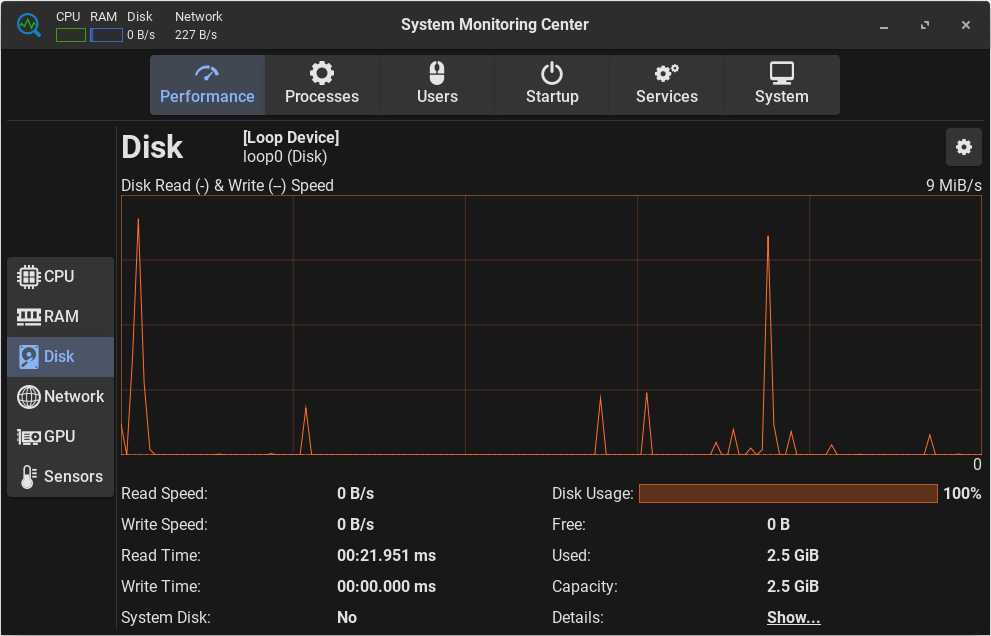Click the RAM mini usage bar in header
The image size is (991, 636).
click(x=106, y=35)
